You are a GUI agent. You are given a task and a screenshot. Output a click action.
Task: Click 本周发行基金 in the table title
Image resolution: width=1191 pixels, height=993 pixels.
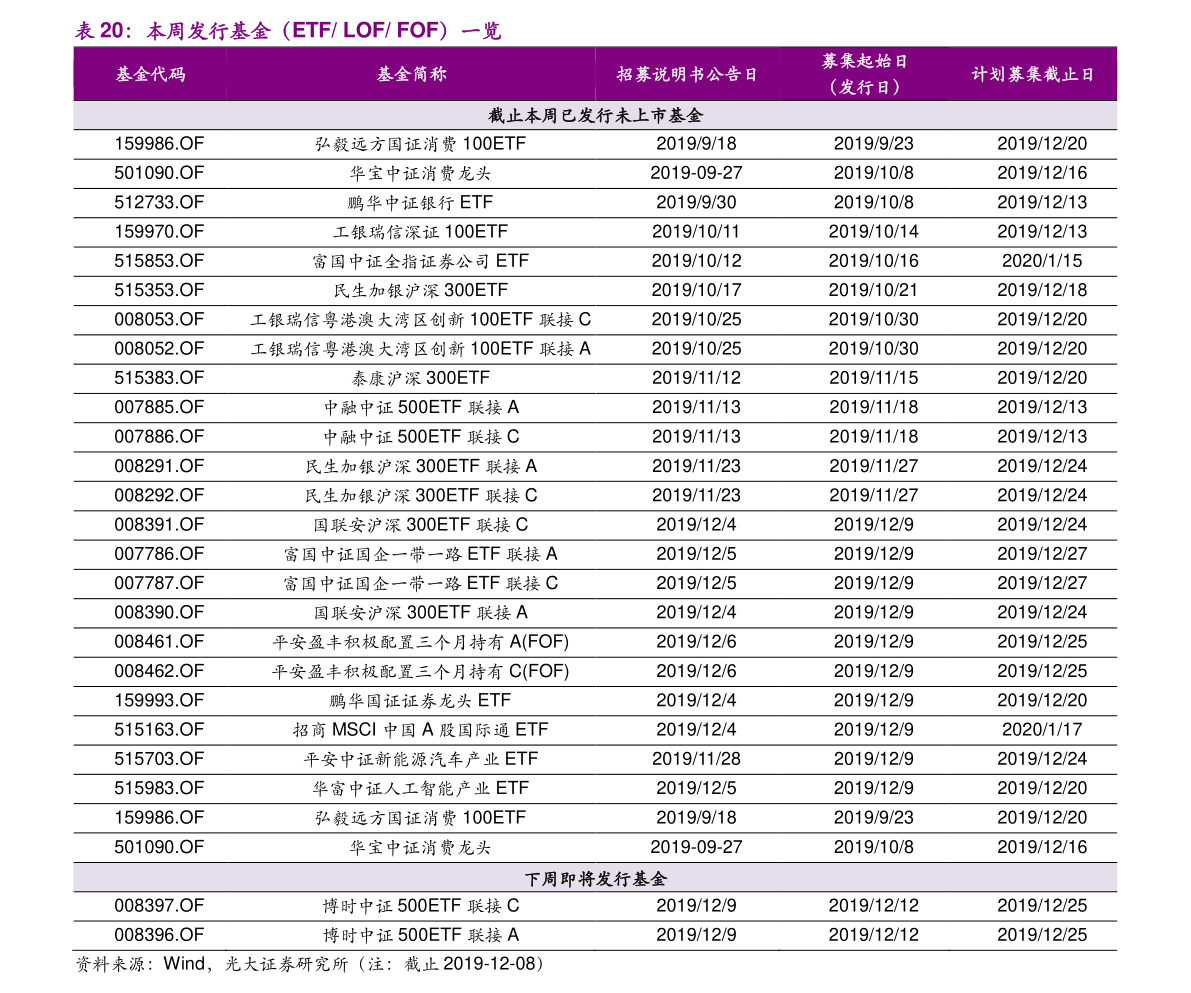click(x=208, y=31)
